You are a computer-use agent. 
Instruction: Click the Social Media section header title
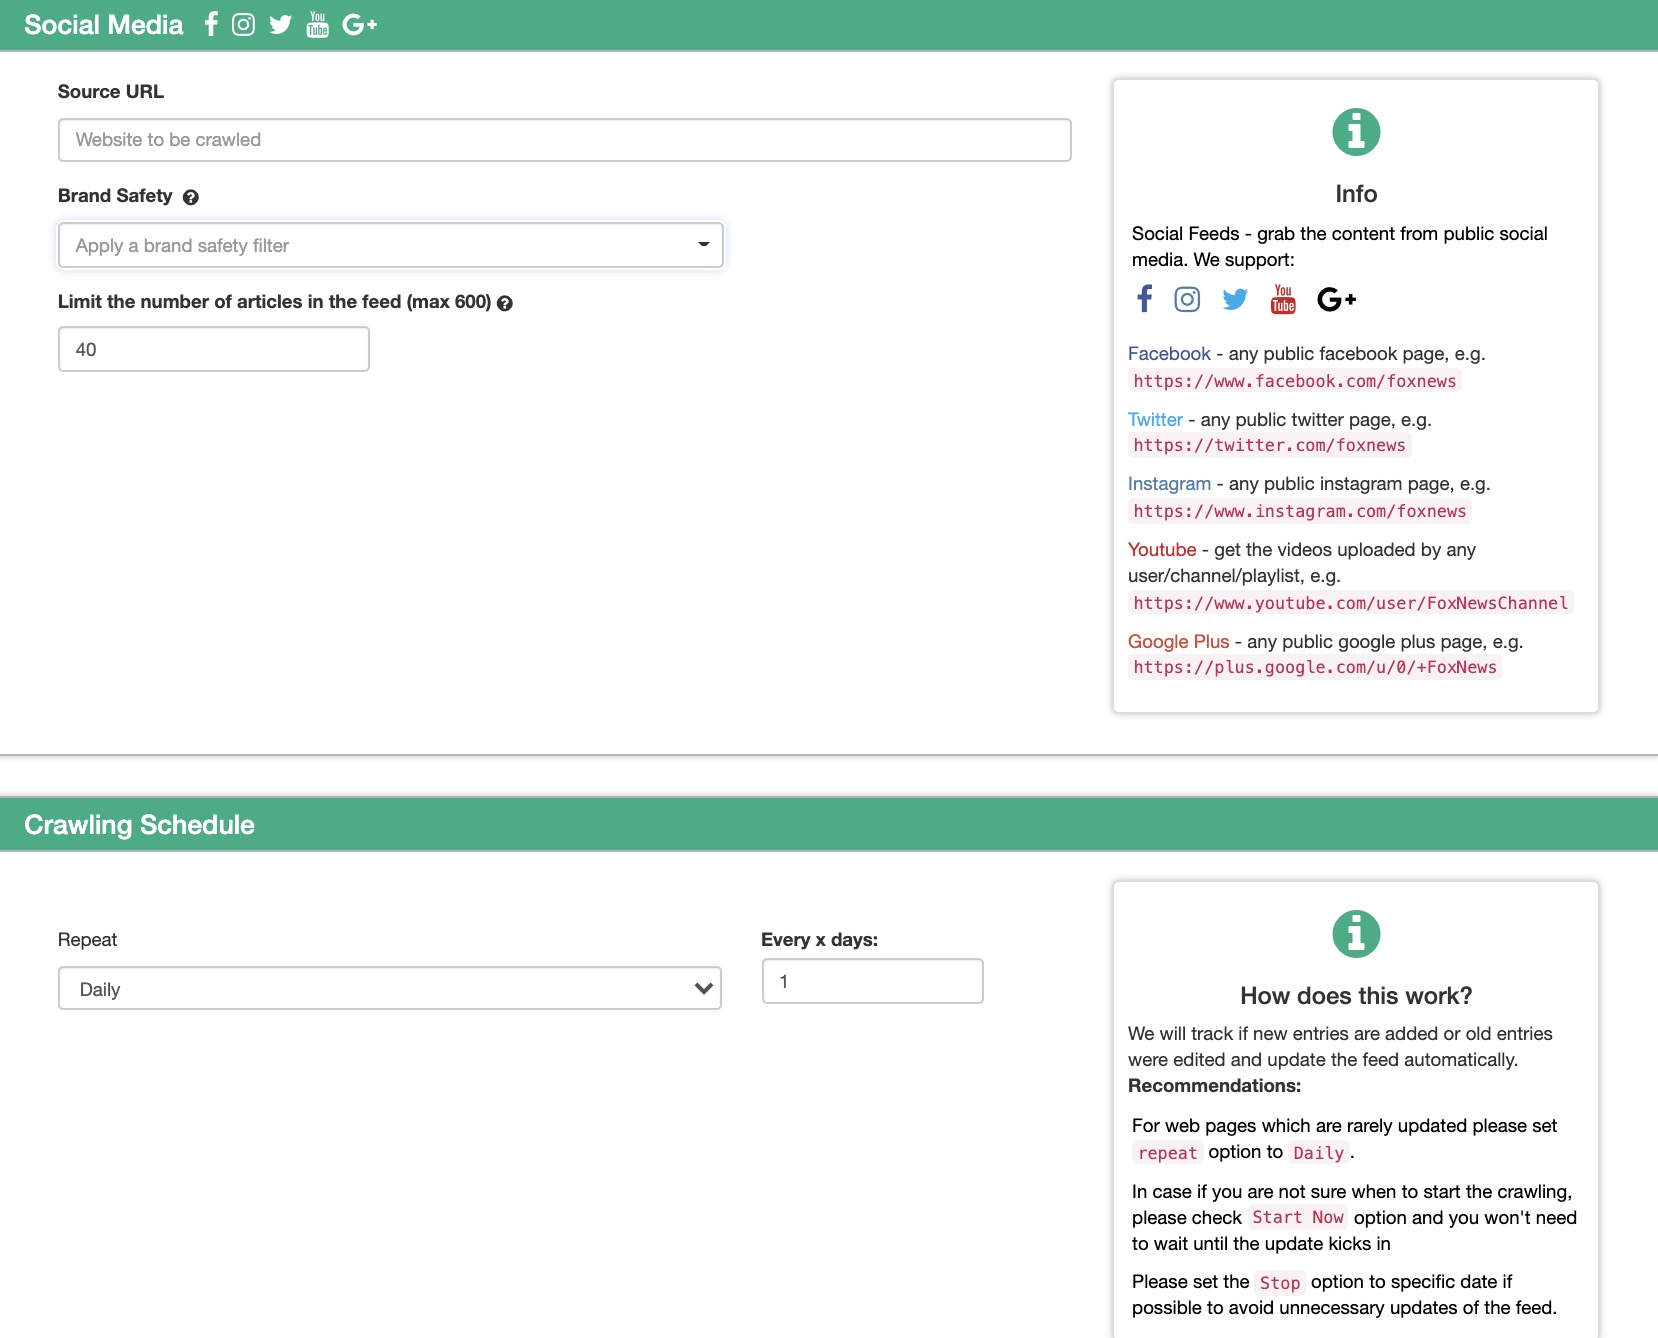pos(104,25)
